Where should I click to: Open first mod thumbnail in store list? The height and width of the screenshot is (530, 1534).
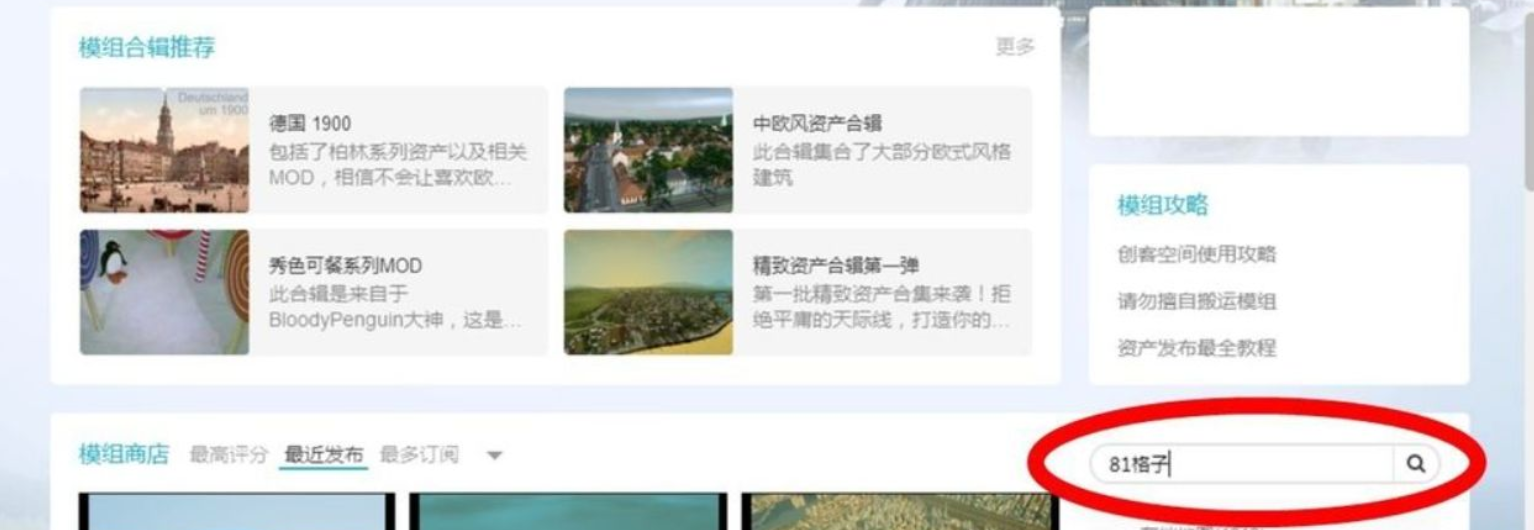[x=237, y=511]
